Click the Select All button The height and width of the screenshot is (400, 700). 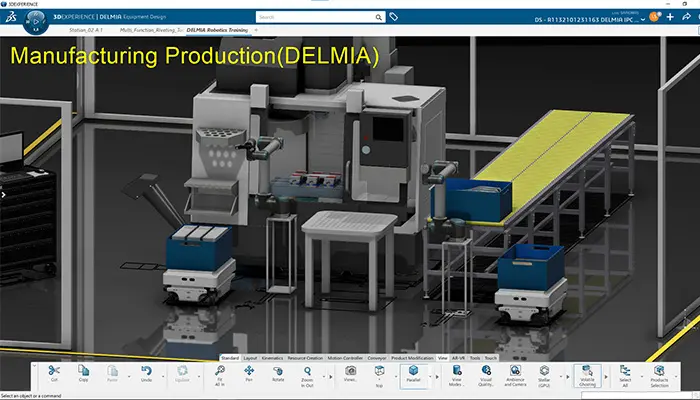click(624, 373)
